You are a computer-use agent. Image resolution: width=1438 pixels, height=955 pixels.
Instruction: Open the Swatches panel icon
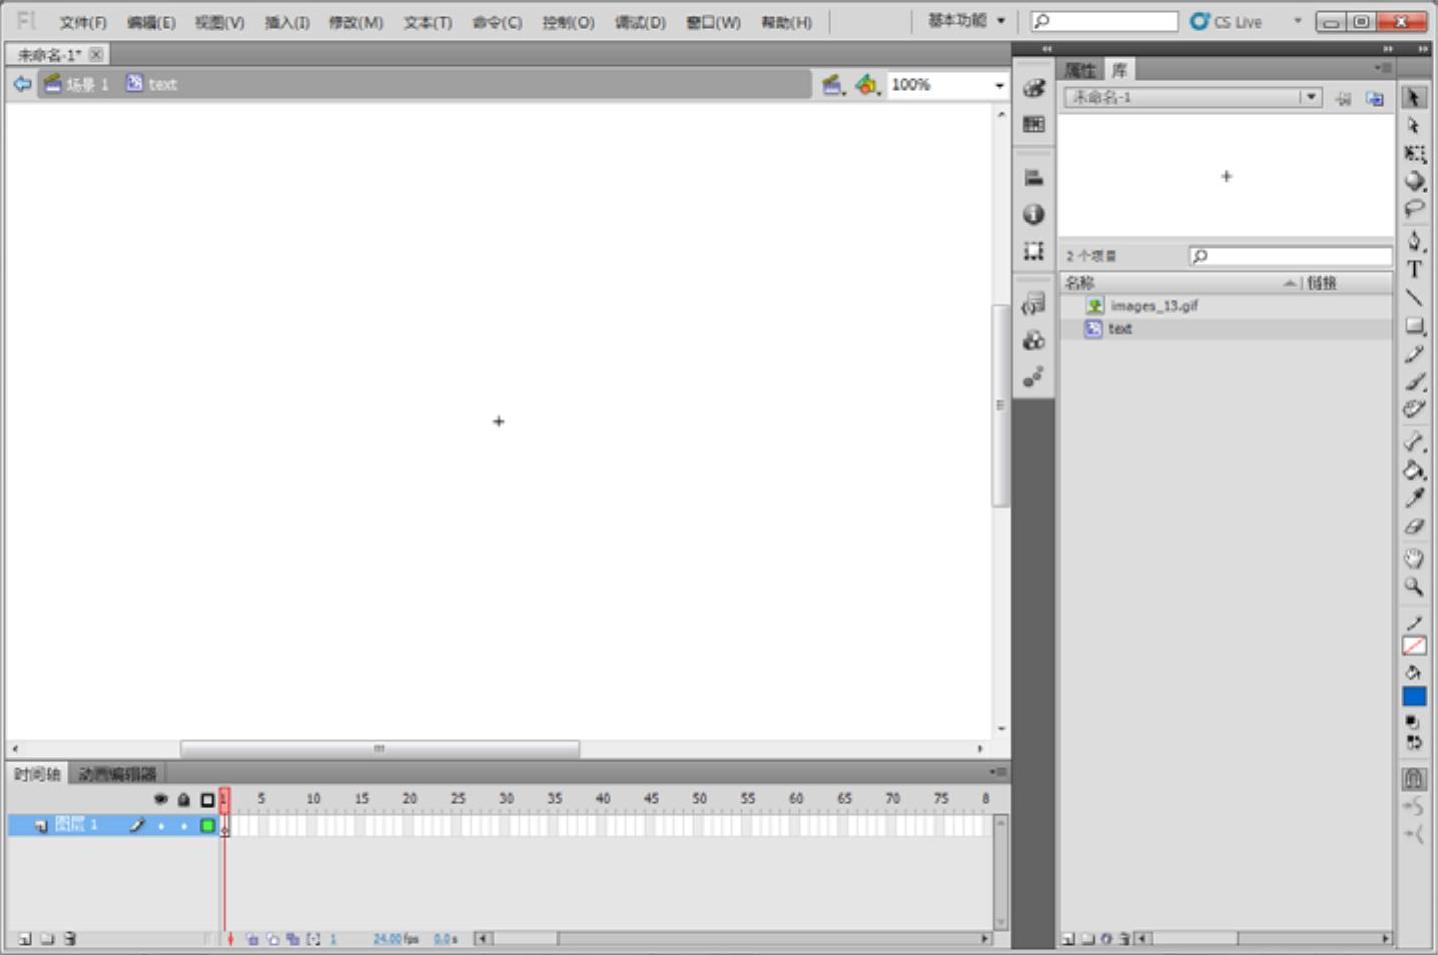(x=1034, y=124)
